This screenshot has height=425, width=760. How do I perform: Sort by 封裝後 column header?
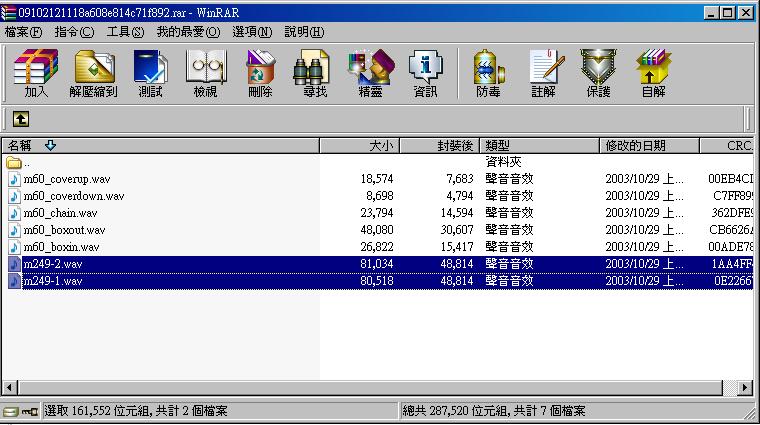440,145
